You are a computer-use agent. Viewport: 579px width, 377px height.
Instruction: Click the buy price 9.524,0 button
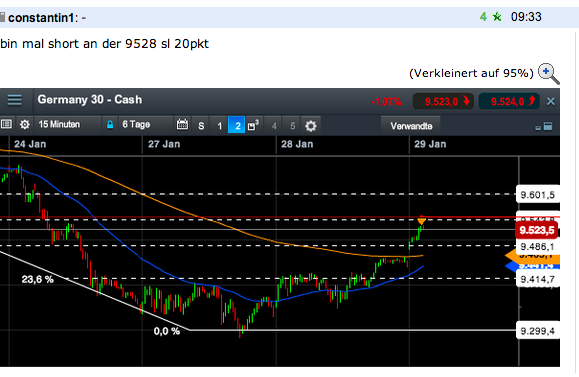coord(510,101)
